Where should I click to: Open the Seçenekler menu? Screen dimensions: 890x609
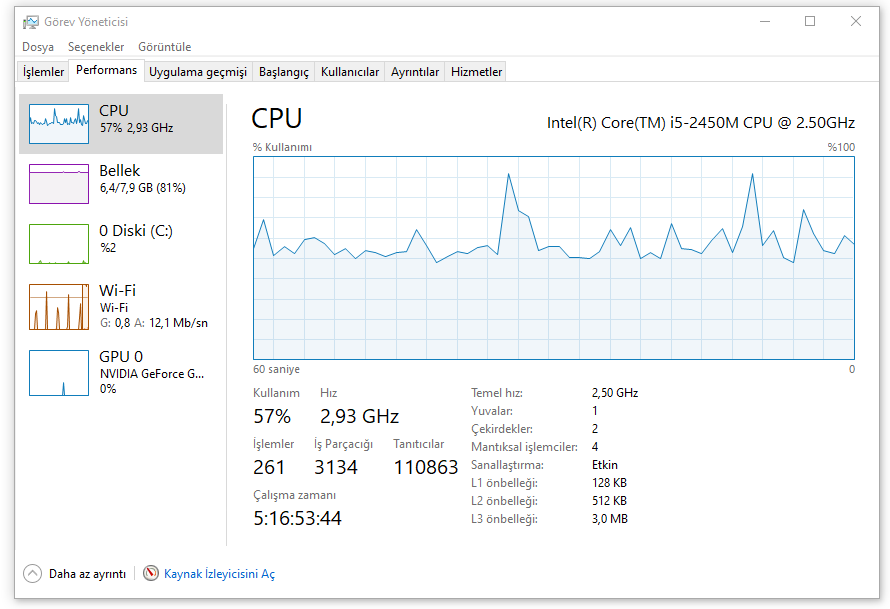pyautogui.click(x=96, y=47)
